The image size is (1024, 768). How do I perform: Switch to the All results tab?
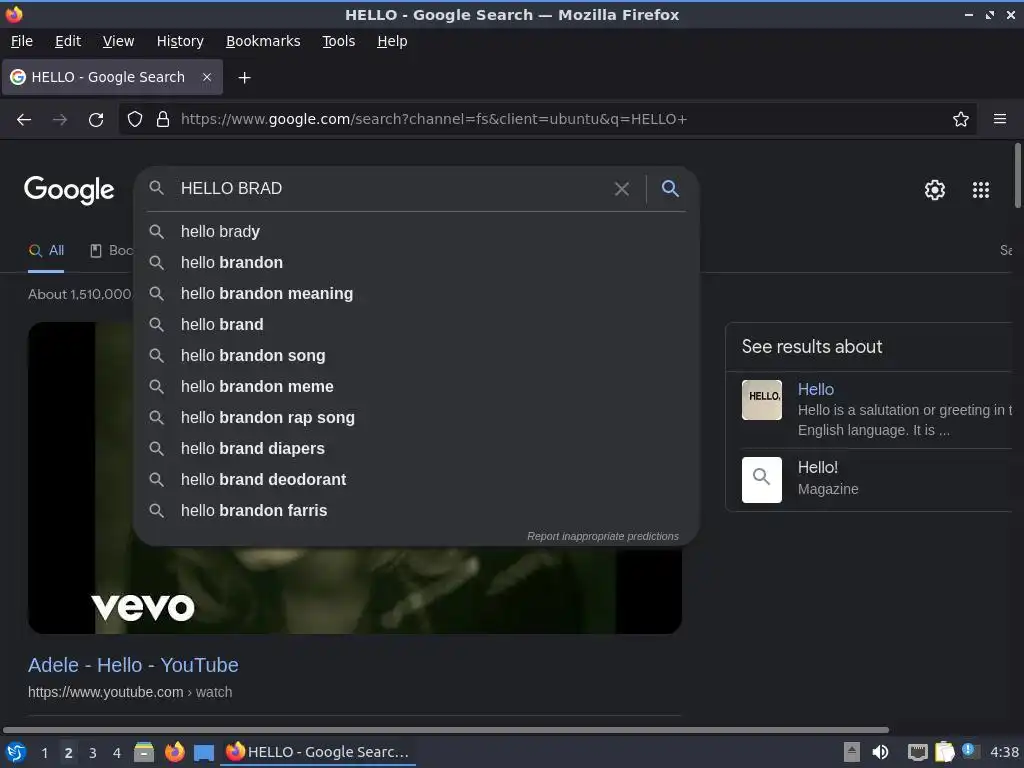coord(46,251)
